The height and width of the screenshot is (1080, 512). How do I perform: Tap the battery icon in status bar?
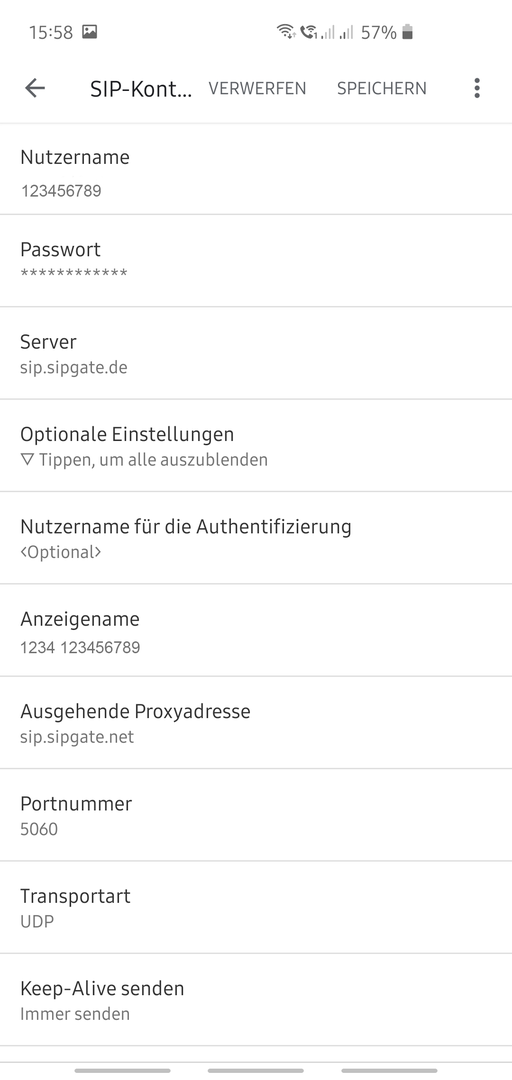[x=407, y=32]
